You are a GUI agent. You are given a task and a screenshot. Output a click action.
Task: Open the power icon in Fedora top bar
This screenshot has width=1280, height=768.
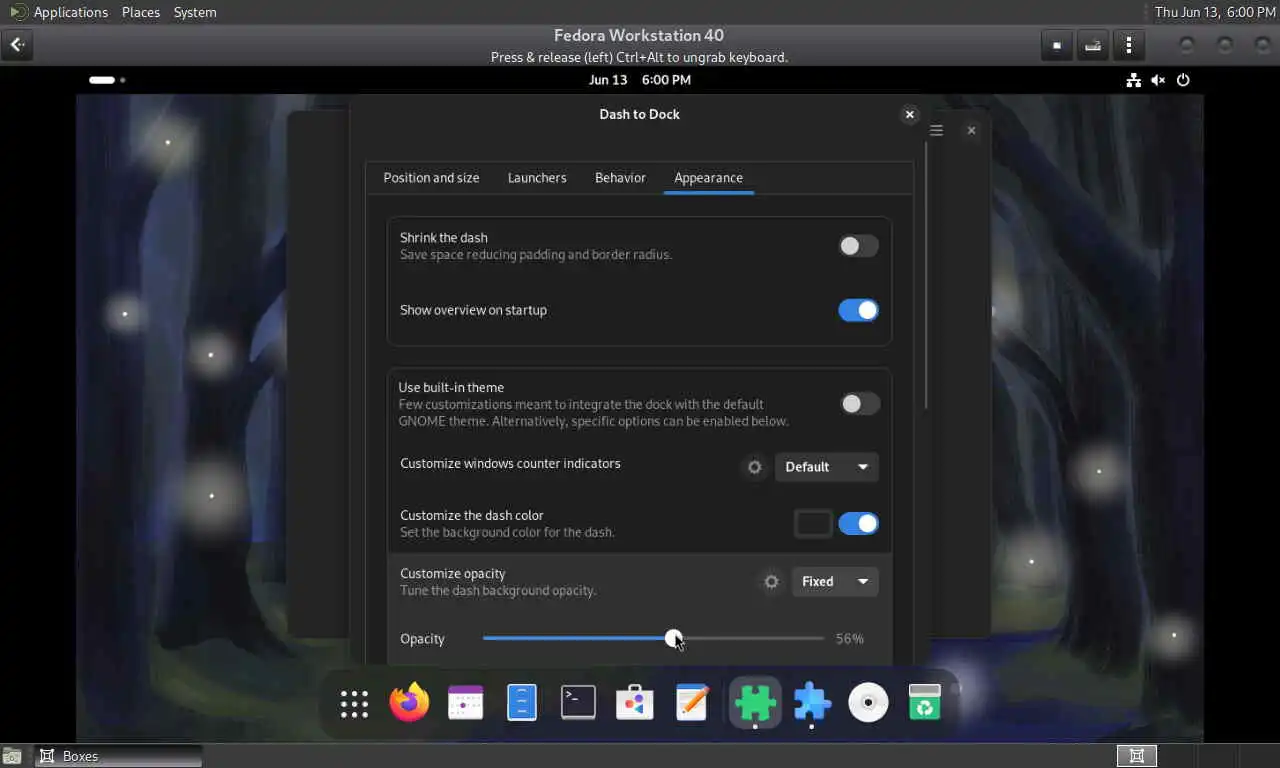coord(1183,80)
